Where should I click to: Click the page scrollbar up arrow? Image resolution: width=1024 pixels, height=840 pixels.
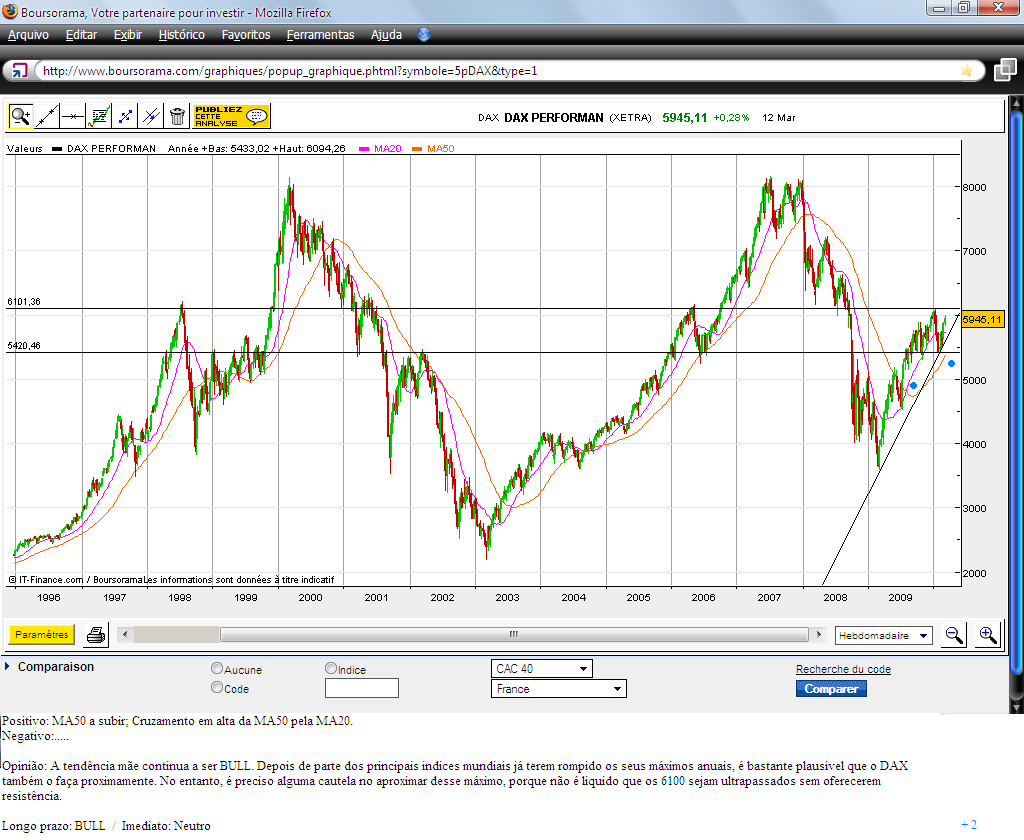coord(1016,102)
